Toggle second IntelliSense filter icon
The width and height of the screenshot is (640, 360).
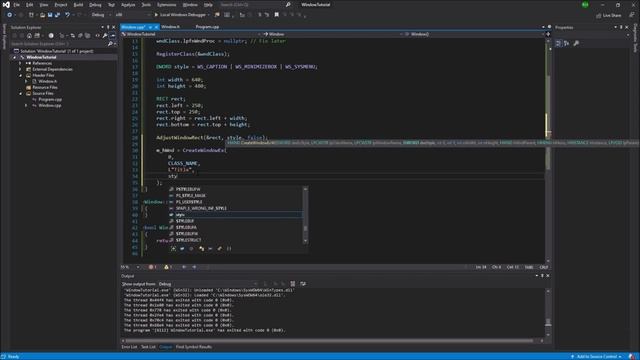click(x=182, y=249)
